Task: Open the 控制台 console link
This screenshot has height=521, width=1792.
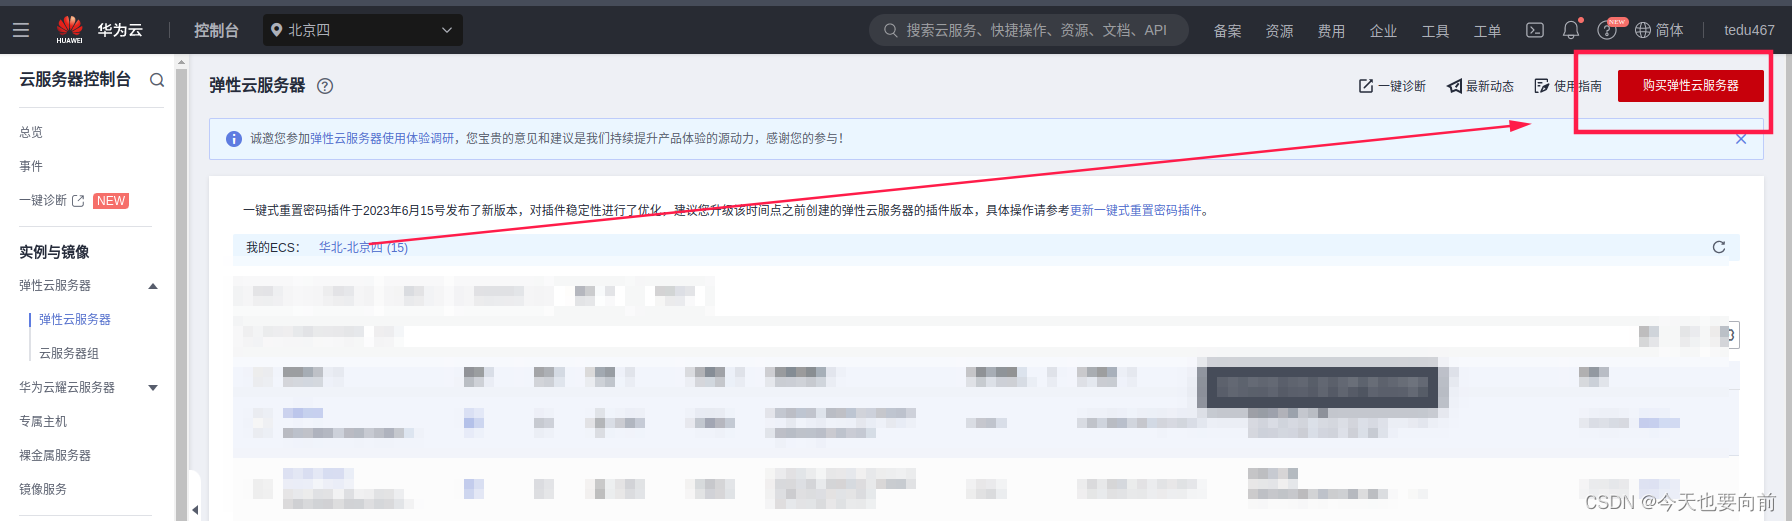Action: [x=216, y=30]
